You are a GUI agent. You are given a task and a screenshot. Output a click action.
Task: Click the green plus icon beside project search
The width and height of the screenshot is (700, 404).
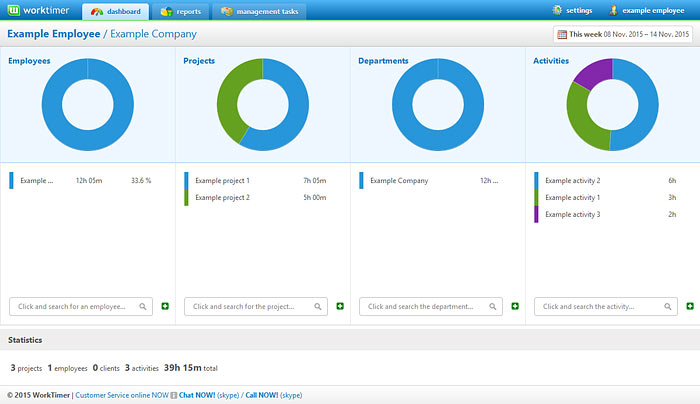click(x=339, y=306)
